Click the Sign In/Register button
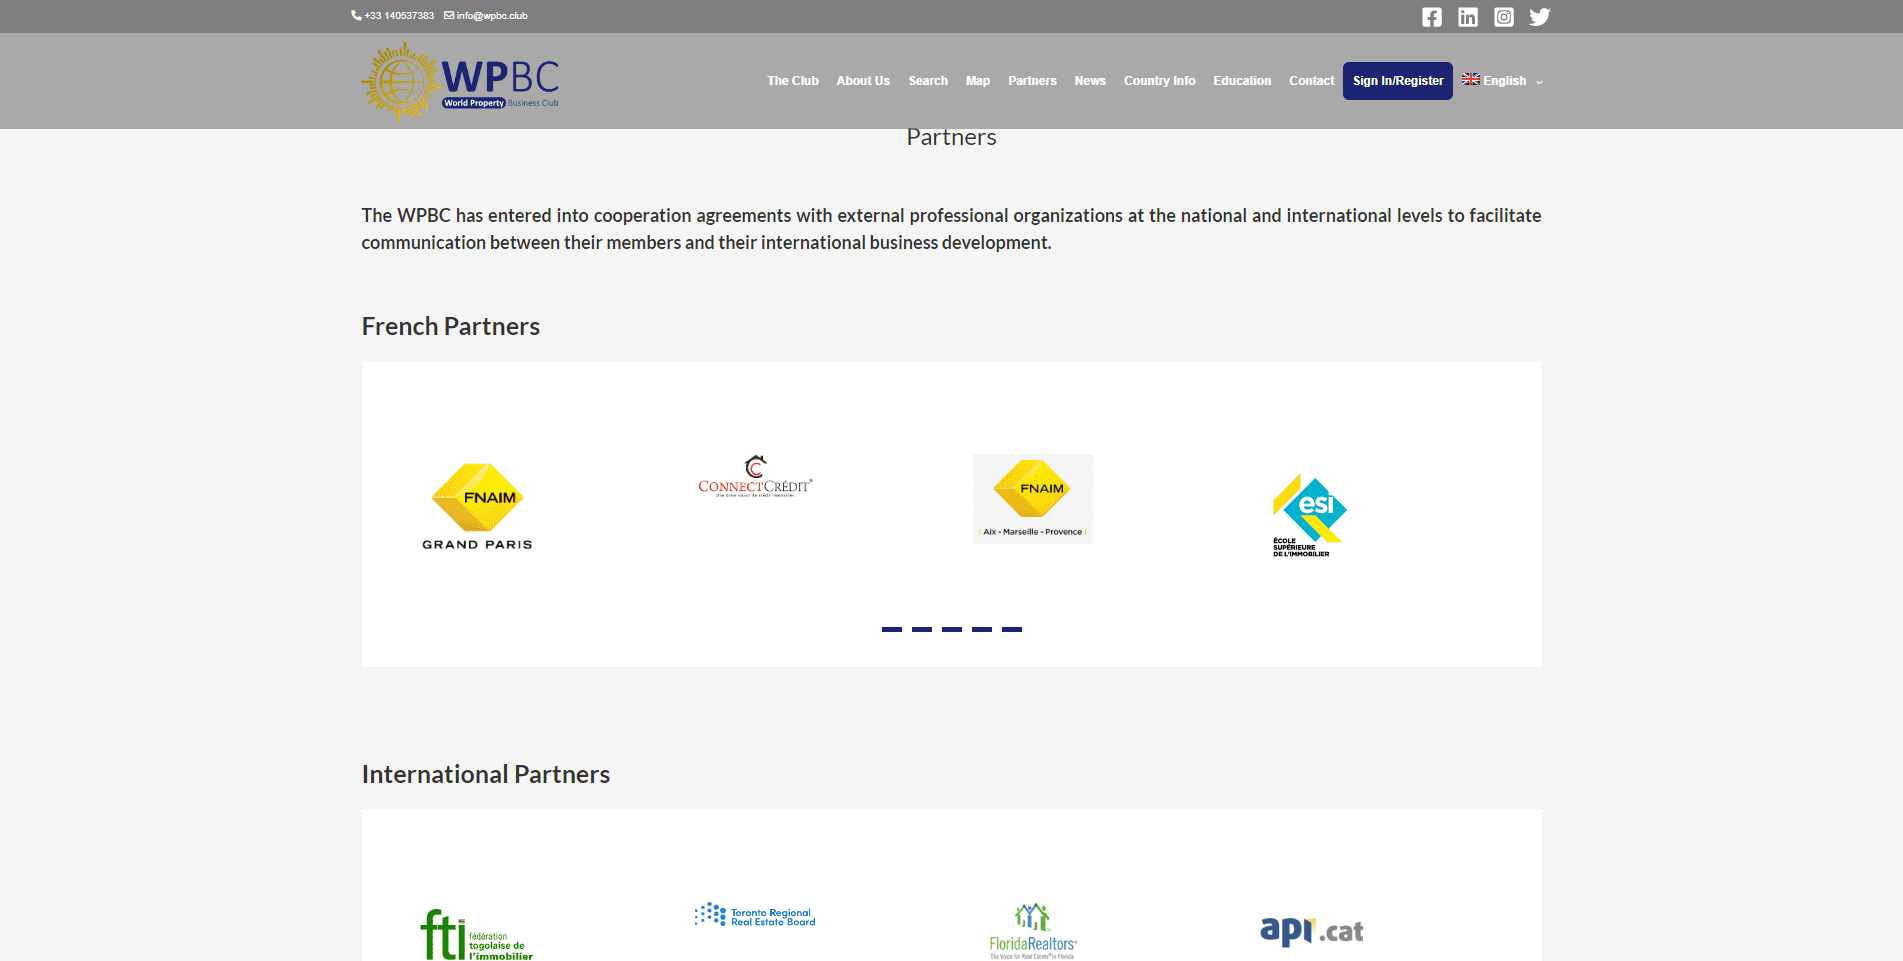1903x961 pixels. (1397, 81)
